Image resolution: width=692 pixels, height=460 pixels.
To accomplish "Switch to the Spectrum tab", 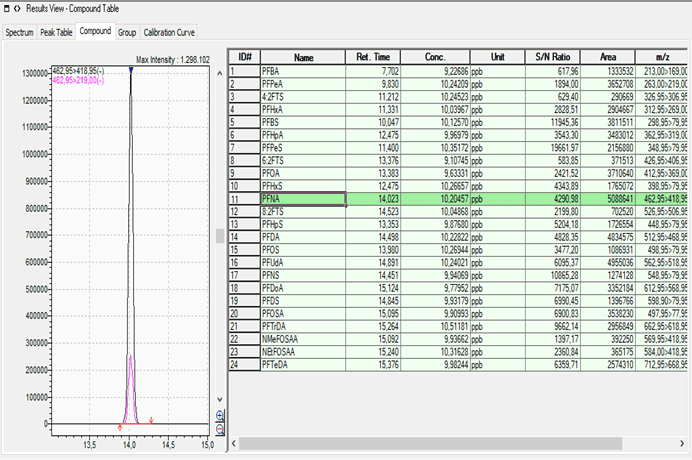I will tap(19, 32).
